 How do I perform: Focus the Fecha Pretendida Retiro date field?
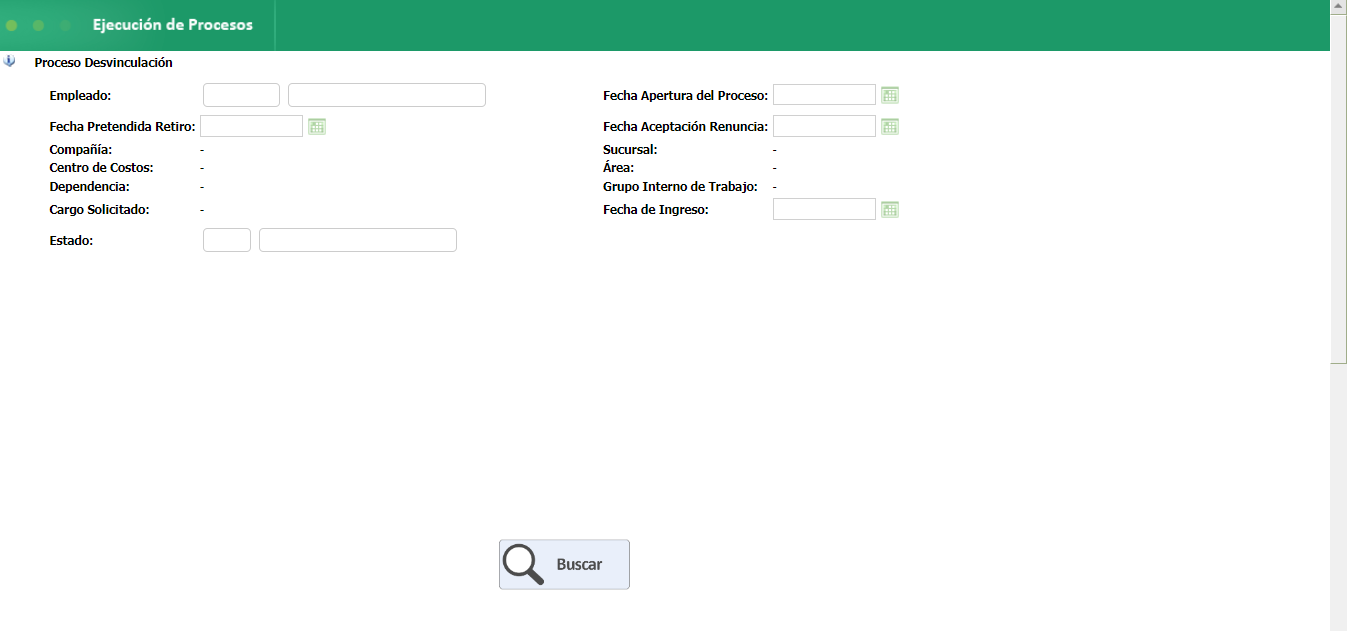[252, 126]
